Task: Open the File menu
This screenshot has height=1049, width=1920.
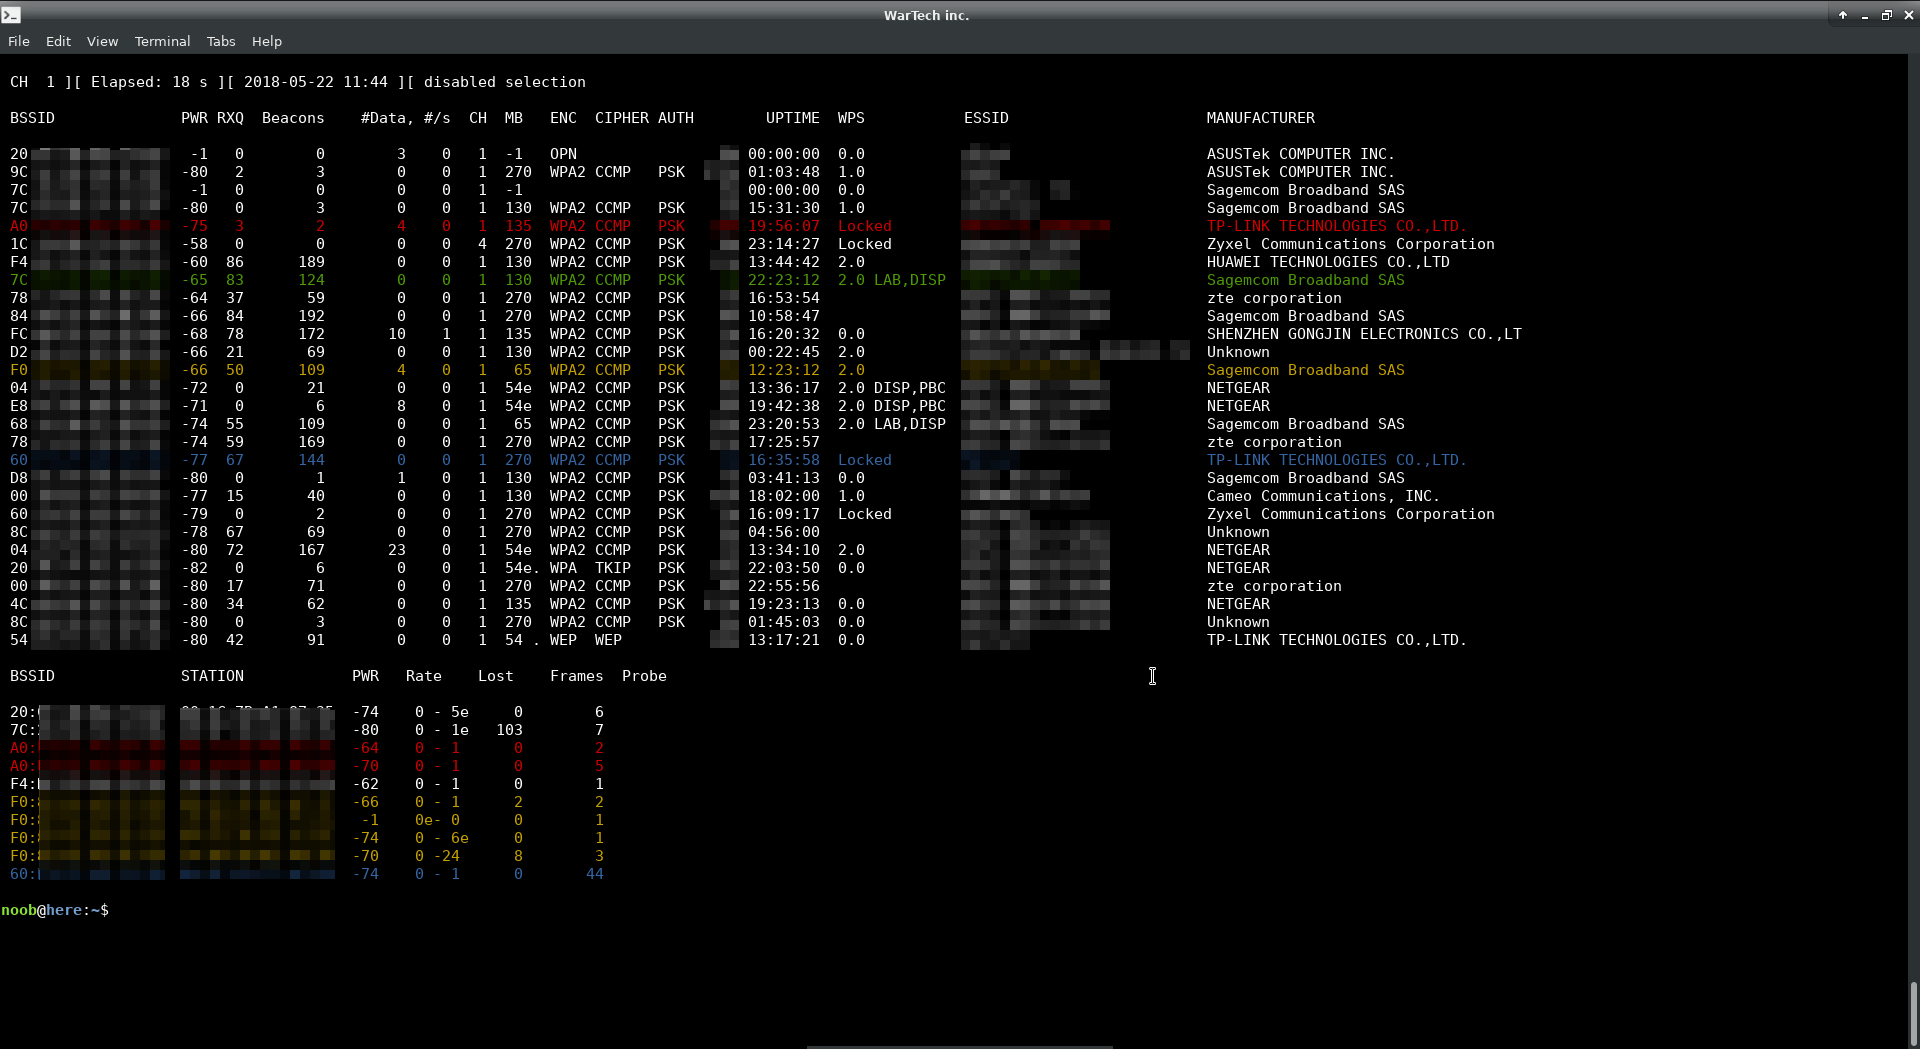Action: [x=18, y=41]
